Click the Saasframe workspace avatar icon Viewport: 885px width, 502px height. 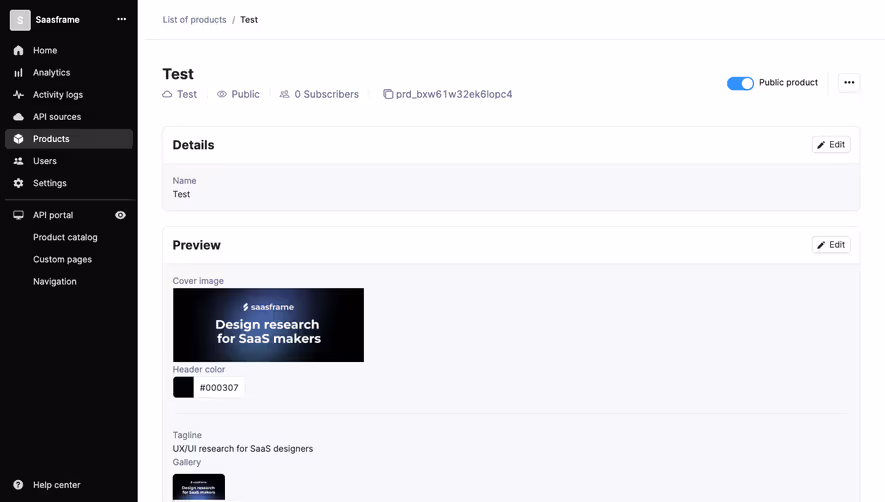[20, 20]
